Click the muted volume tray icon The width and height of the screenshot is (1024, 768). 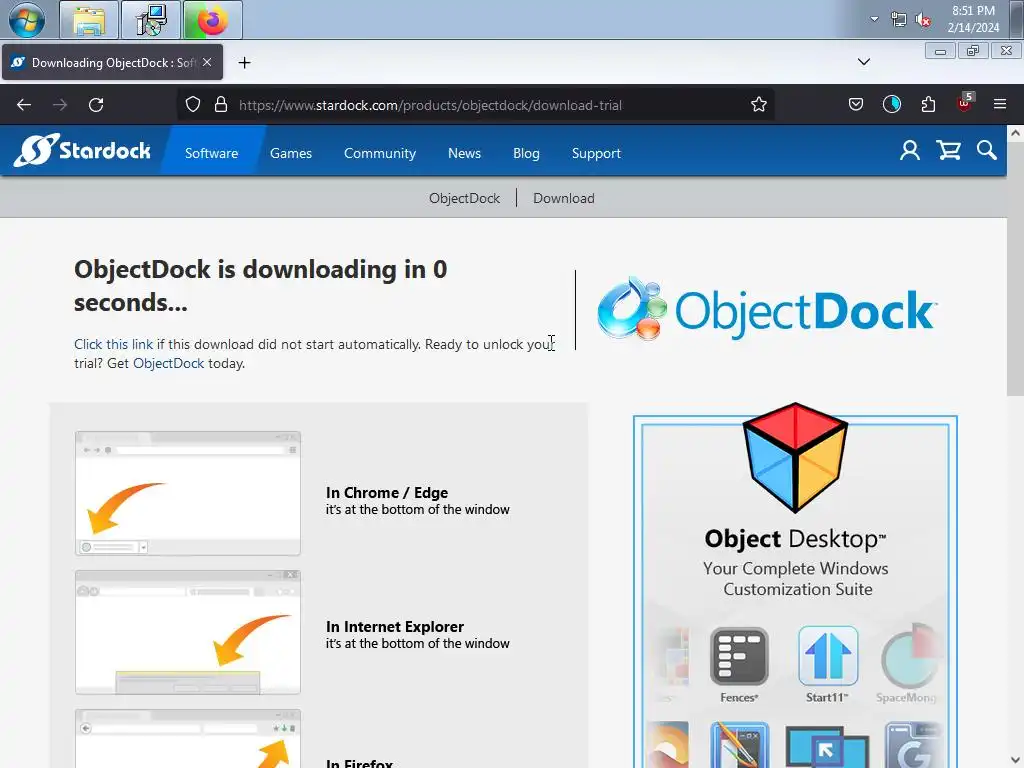coord(923,20)
